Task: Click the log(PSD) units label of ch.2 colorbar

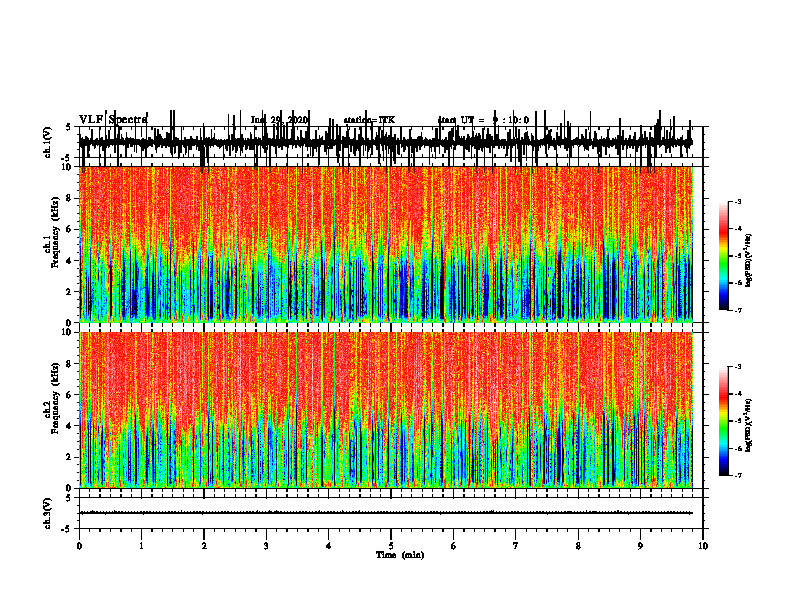Action: (749, 426)
